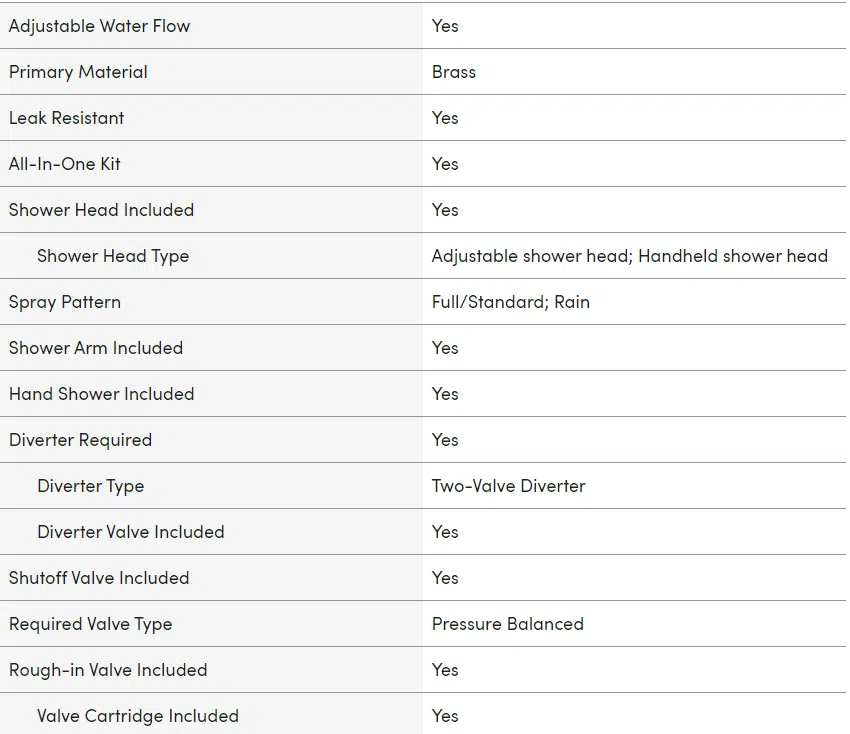Click the All-In-One Kit label
850x734 pixels.
(65, 164)
